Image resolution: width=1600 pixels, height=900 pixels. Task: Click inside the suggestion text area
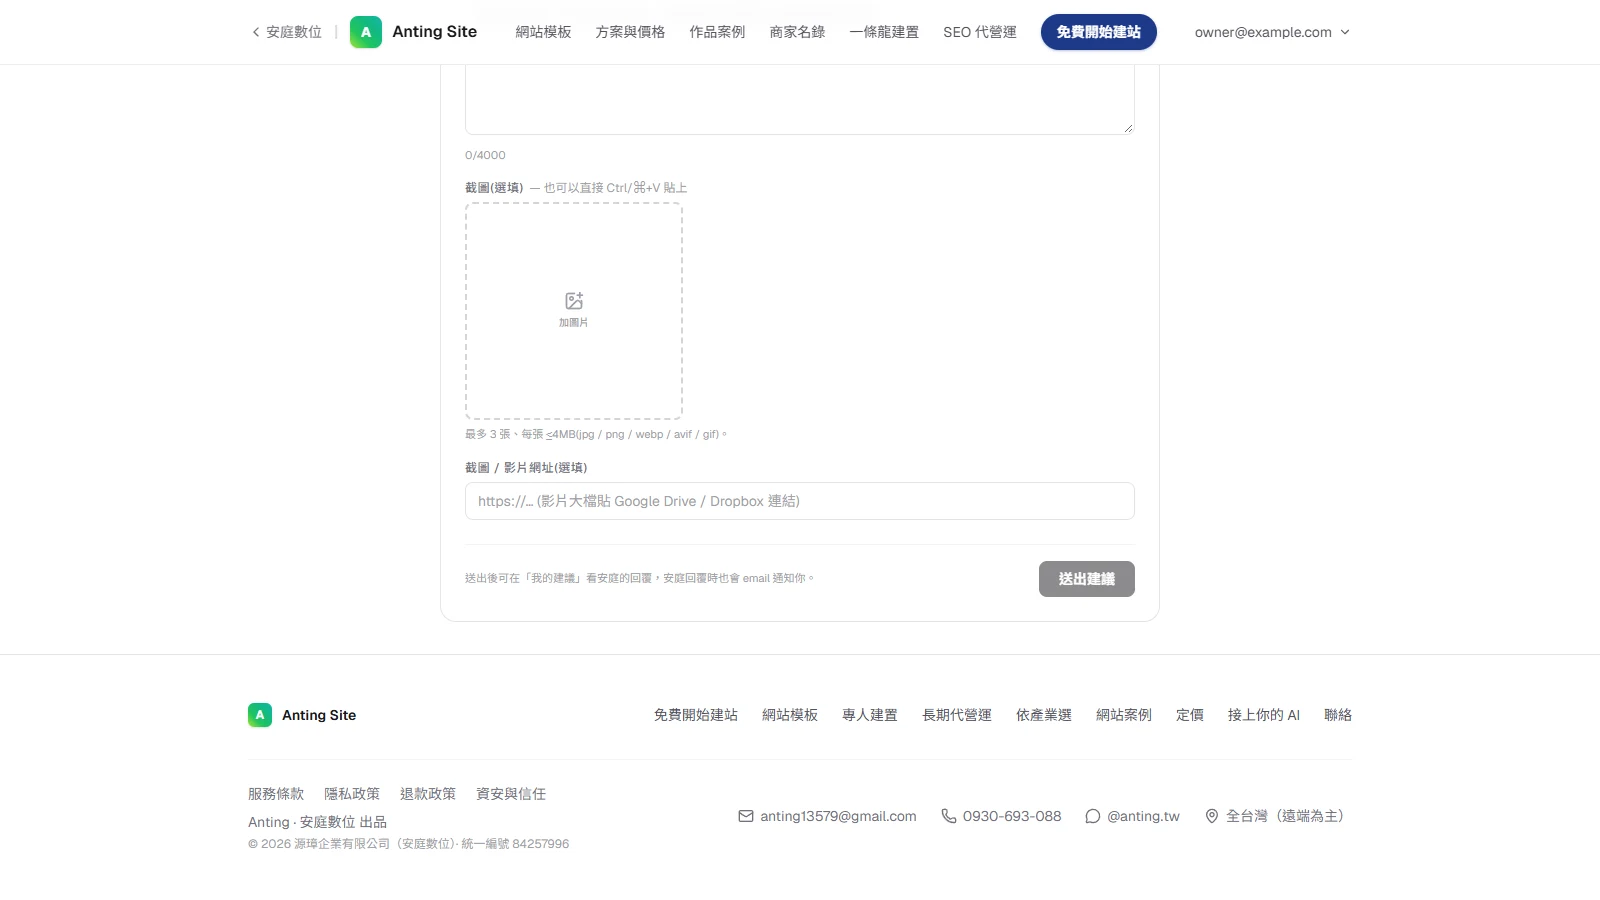coord(800,100)
